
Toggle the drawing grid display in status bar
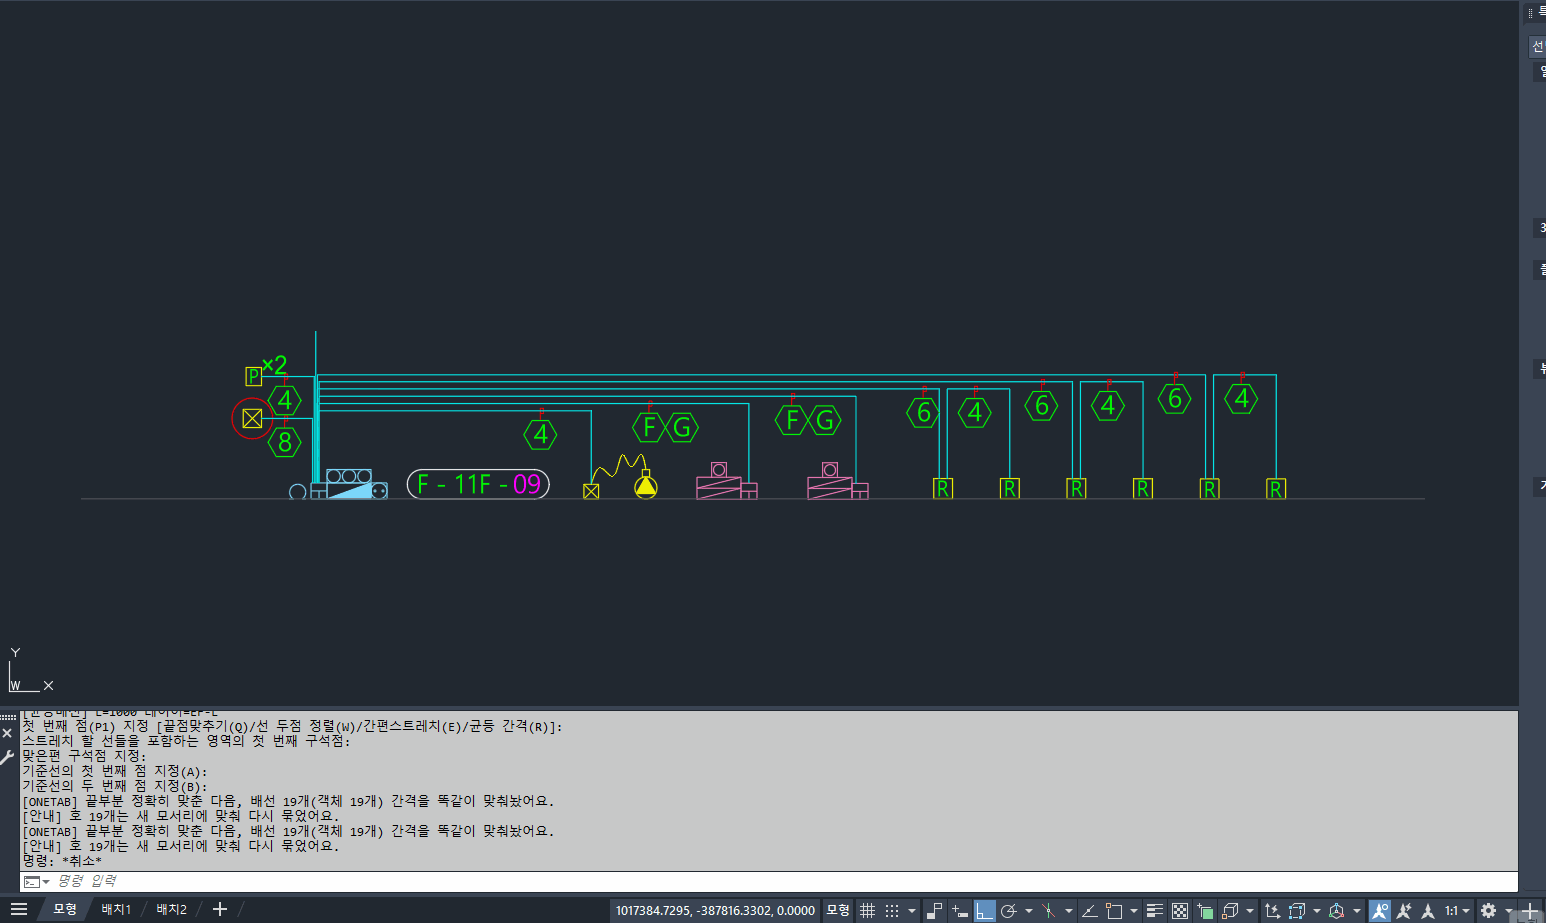tap(867, 910)
